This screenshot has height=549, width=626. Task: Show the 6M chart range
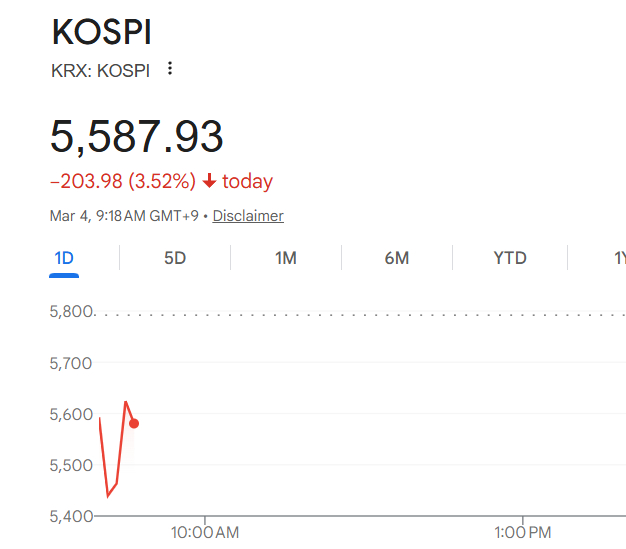click(x=397, y=258)
